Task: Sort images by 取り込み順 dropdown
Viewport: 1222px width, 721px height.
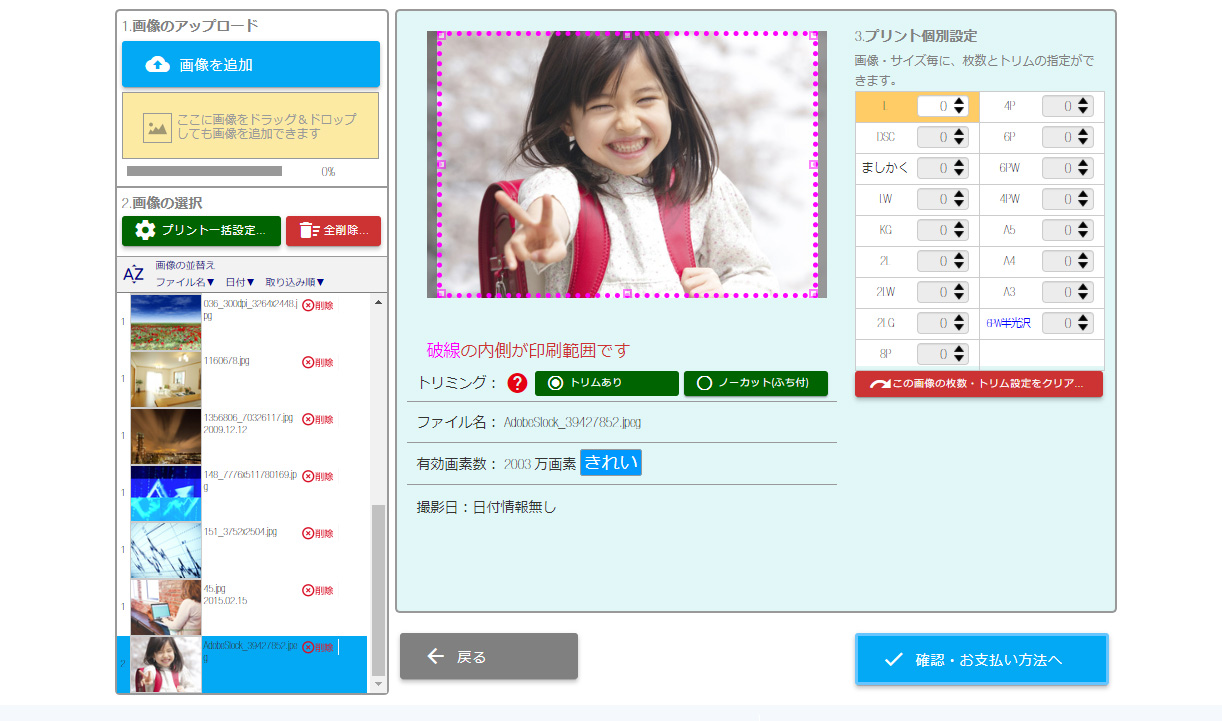Action: [295, 283]
